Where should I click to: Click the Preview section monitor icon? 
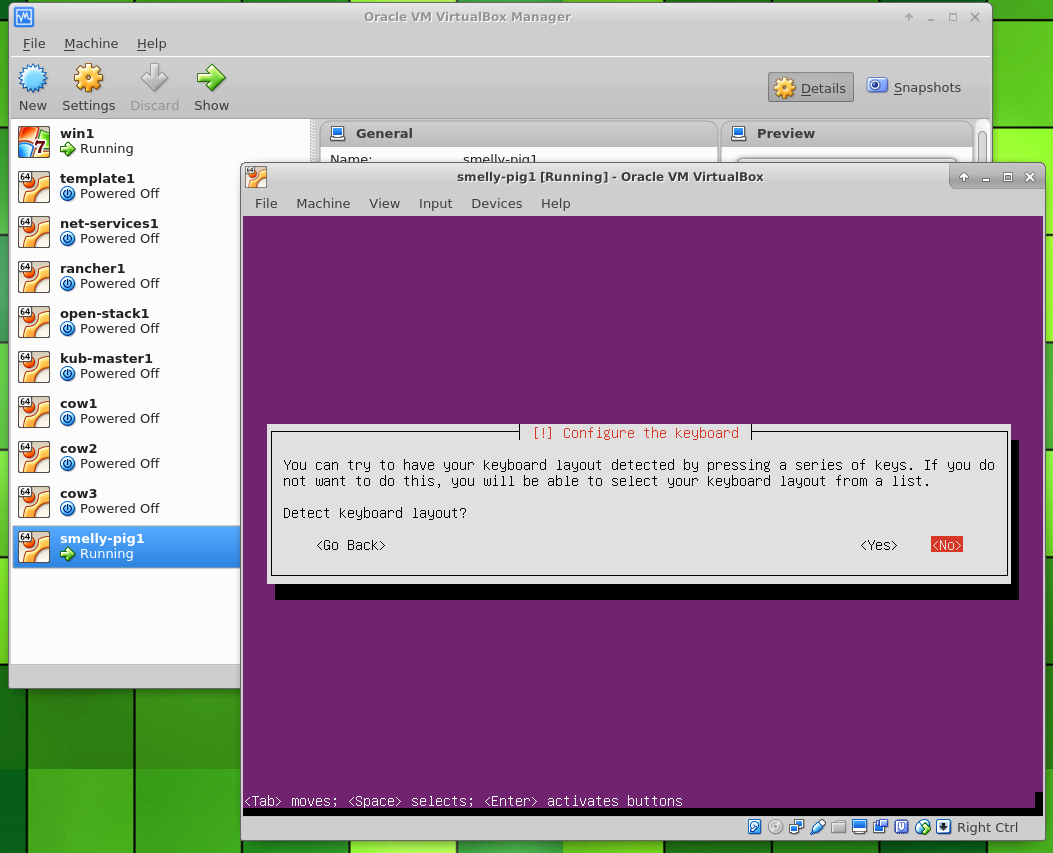click(x=739, y=133)
